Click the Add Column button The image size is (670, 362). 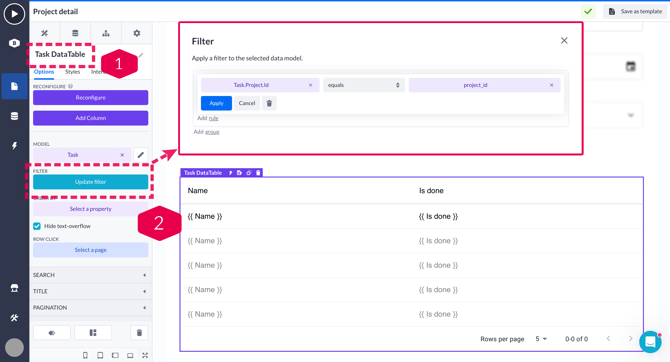point(91,118)
